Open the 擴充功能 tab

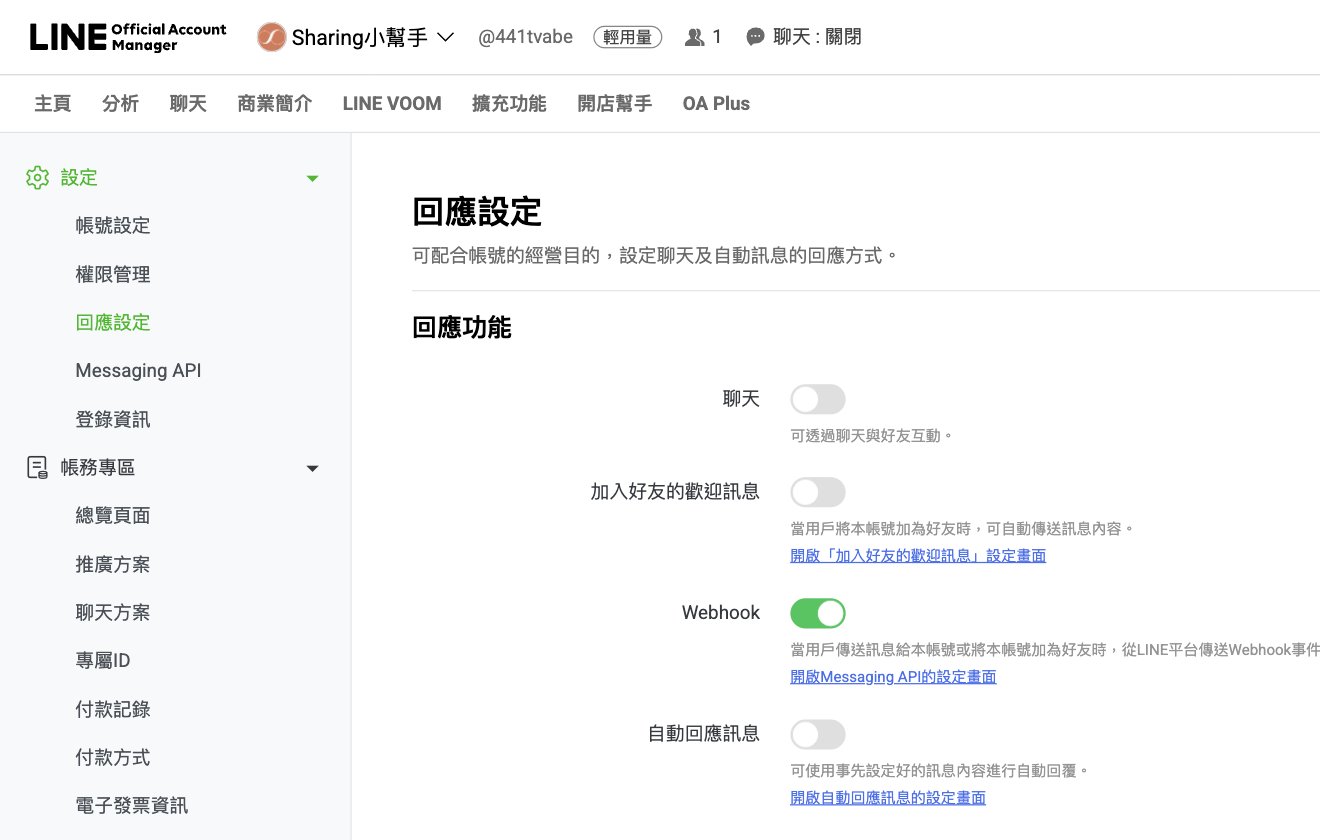coord(509,103)
